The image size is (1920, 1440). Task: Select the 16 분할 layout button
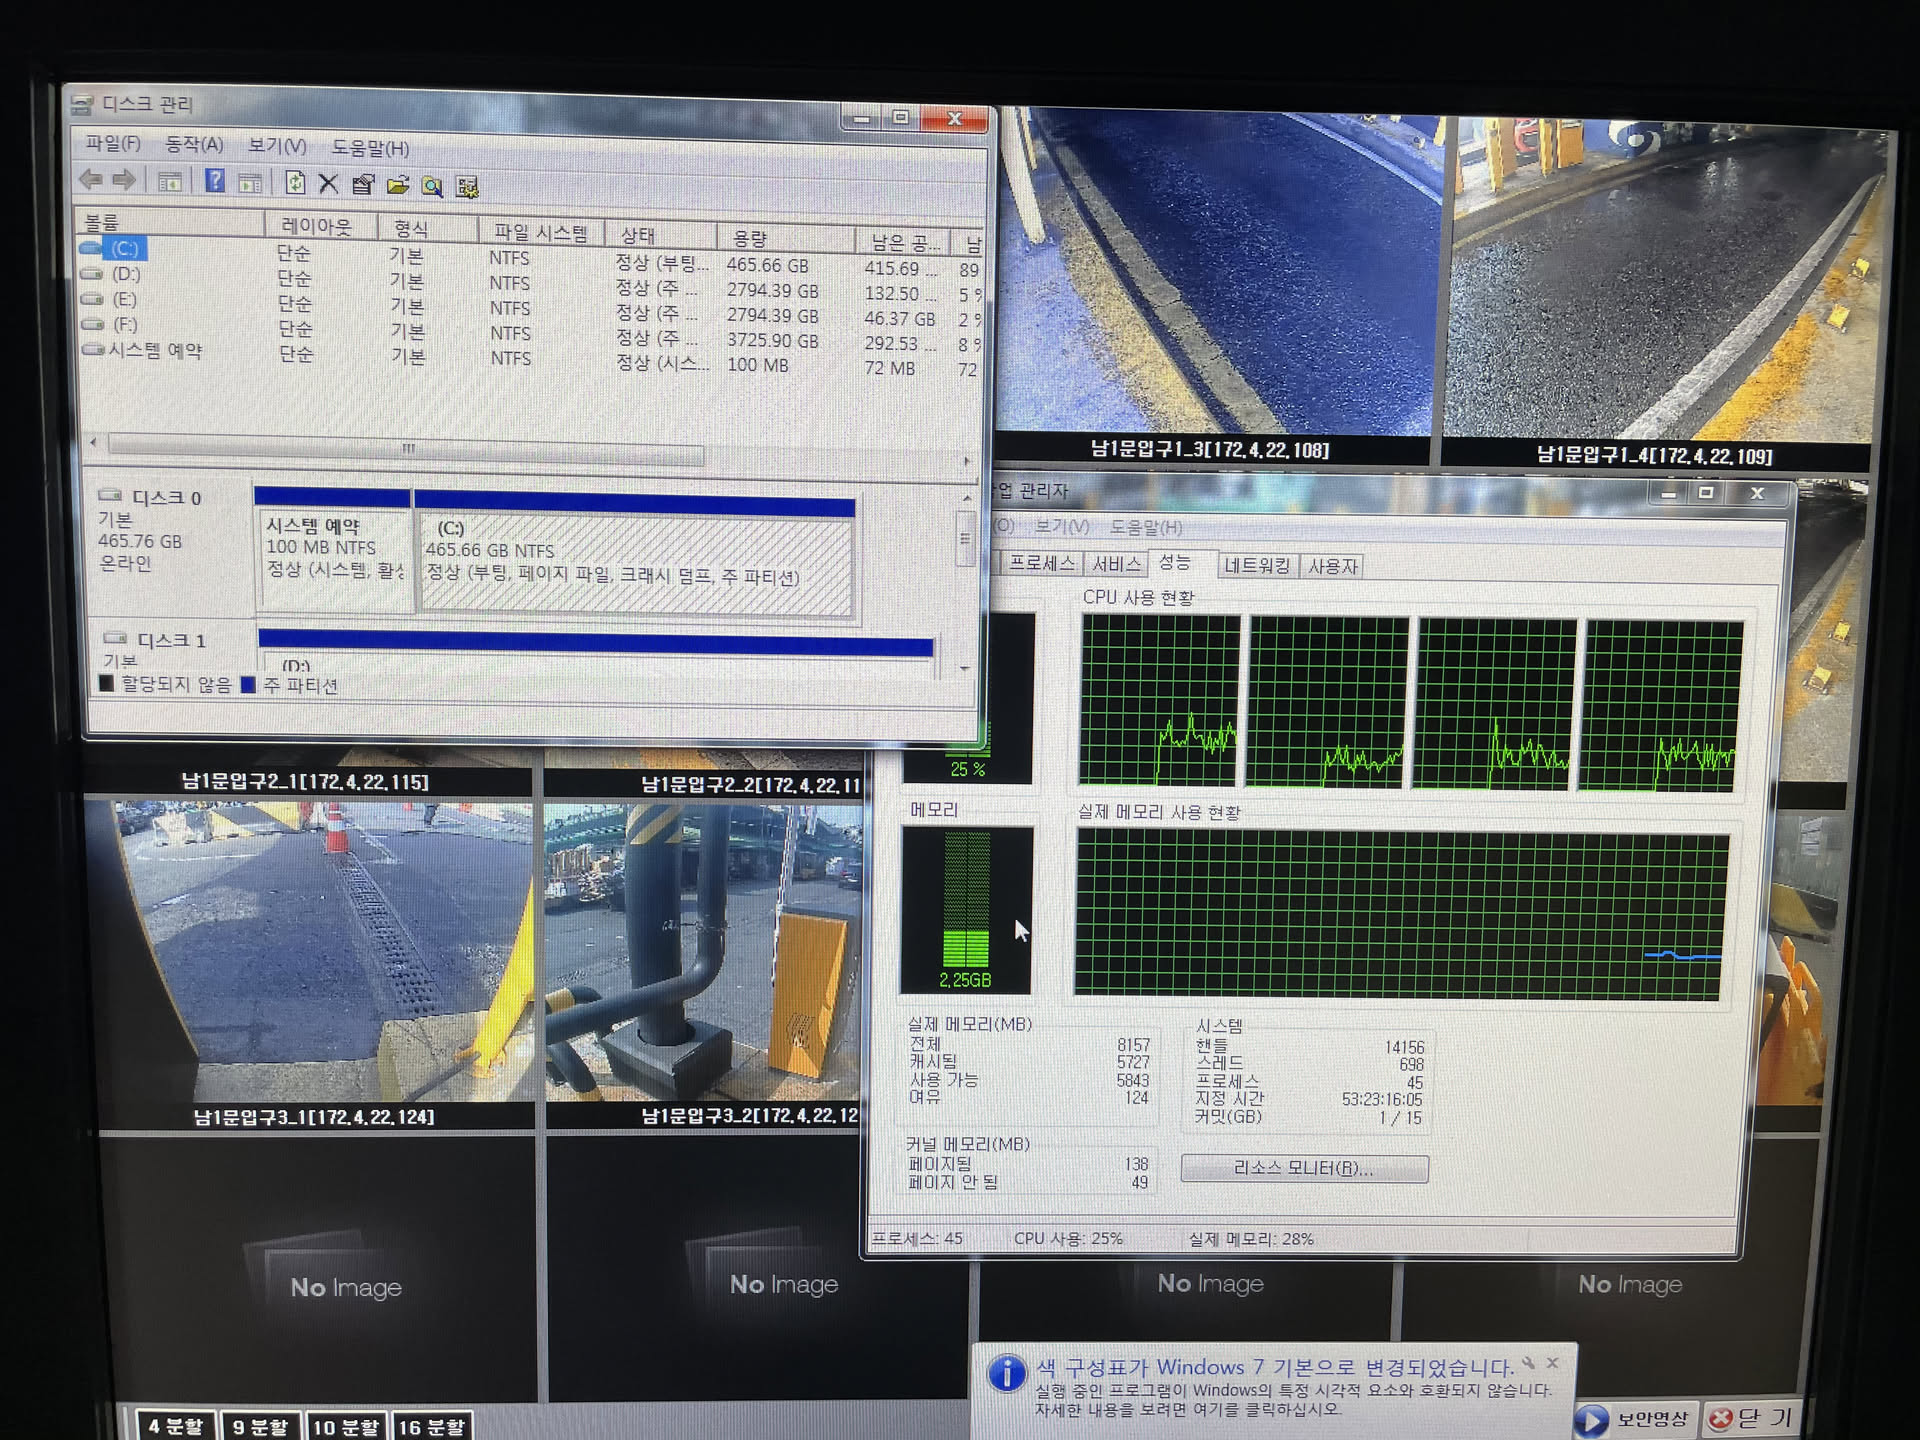click(432, 1427)
